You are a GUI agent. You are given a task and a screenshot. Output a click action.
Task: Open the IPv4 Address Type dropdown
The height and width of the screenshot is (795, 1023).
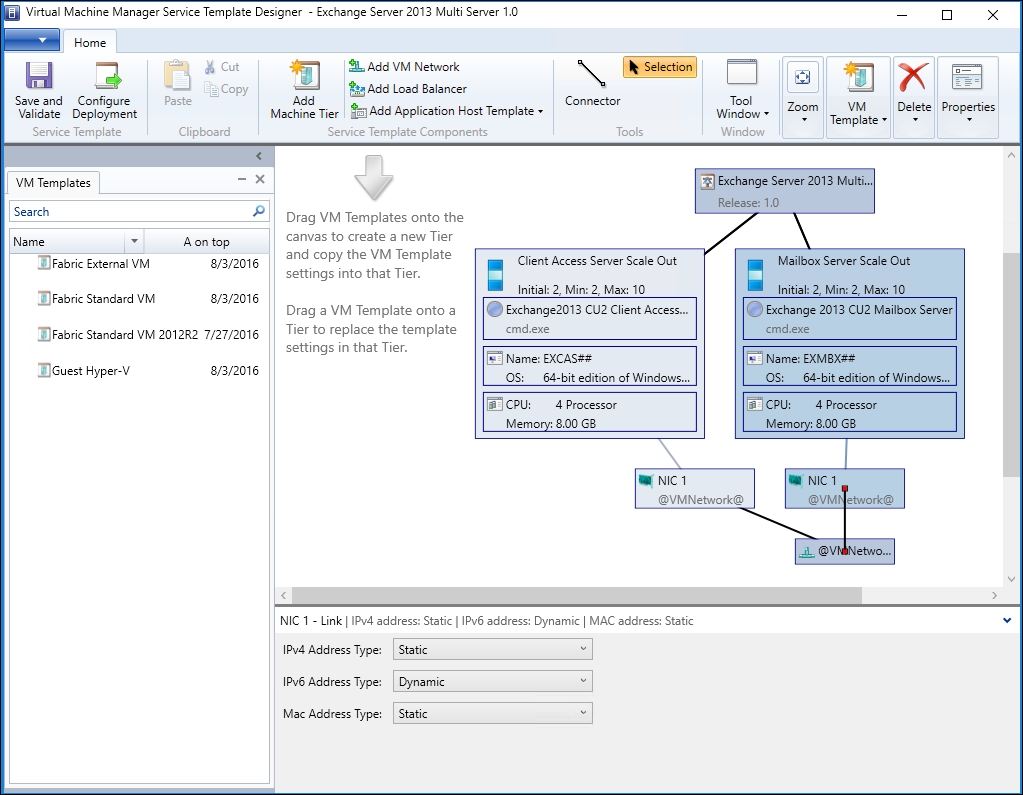coord(492,650)
